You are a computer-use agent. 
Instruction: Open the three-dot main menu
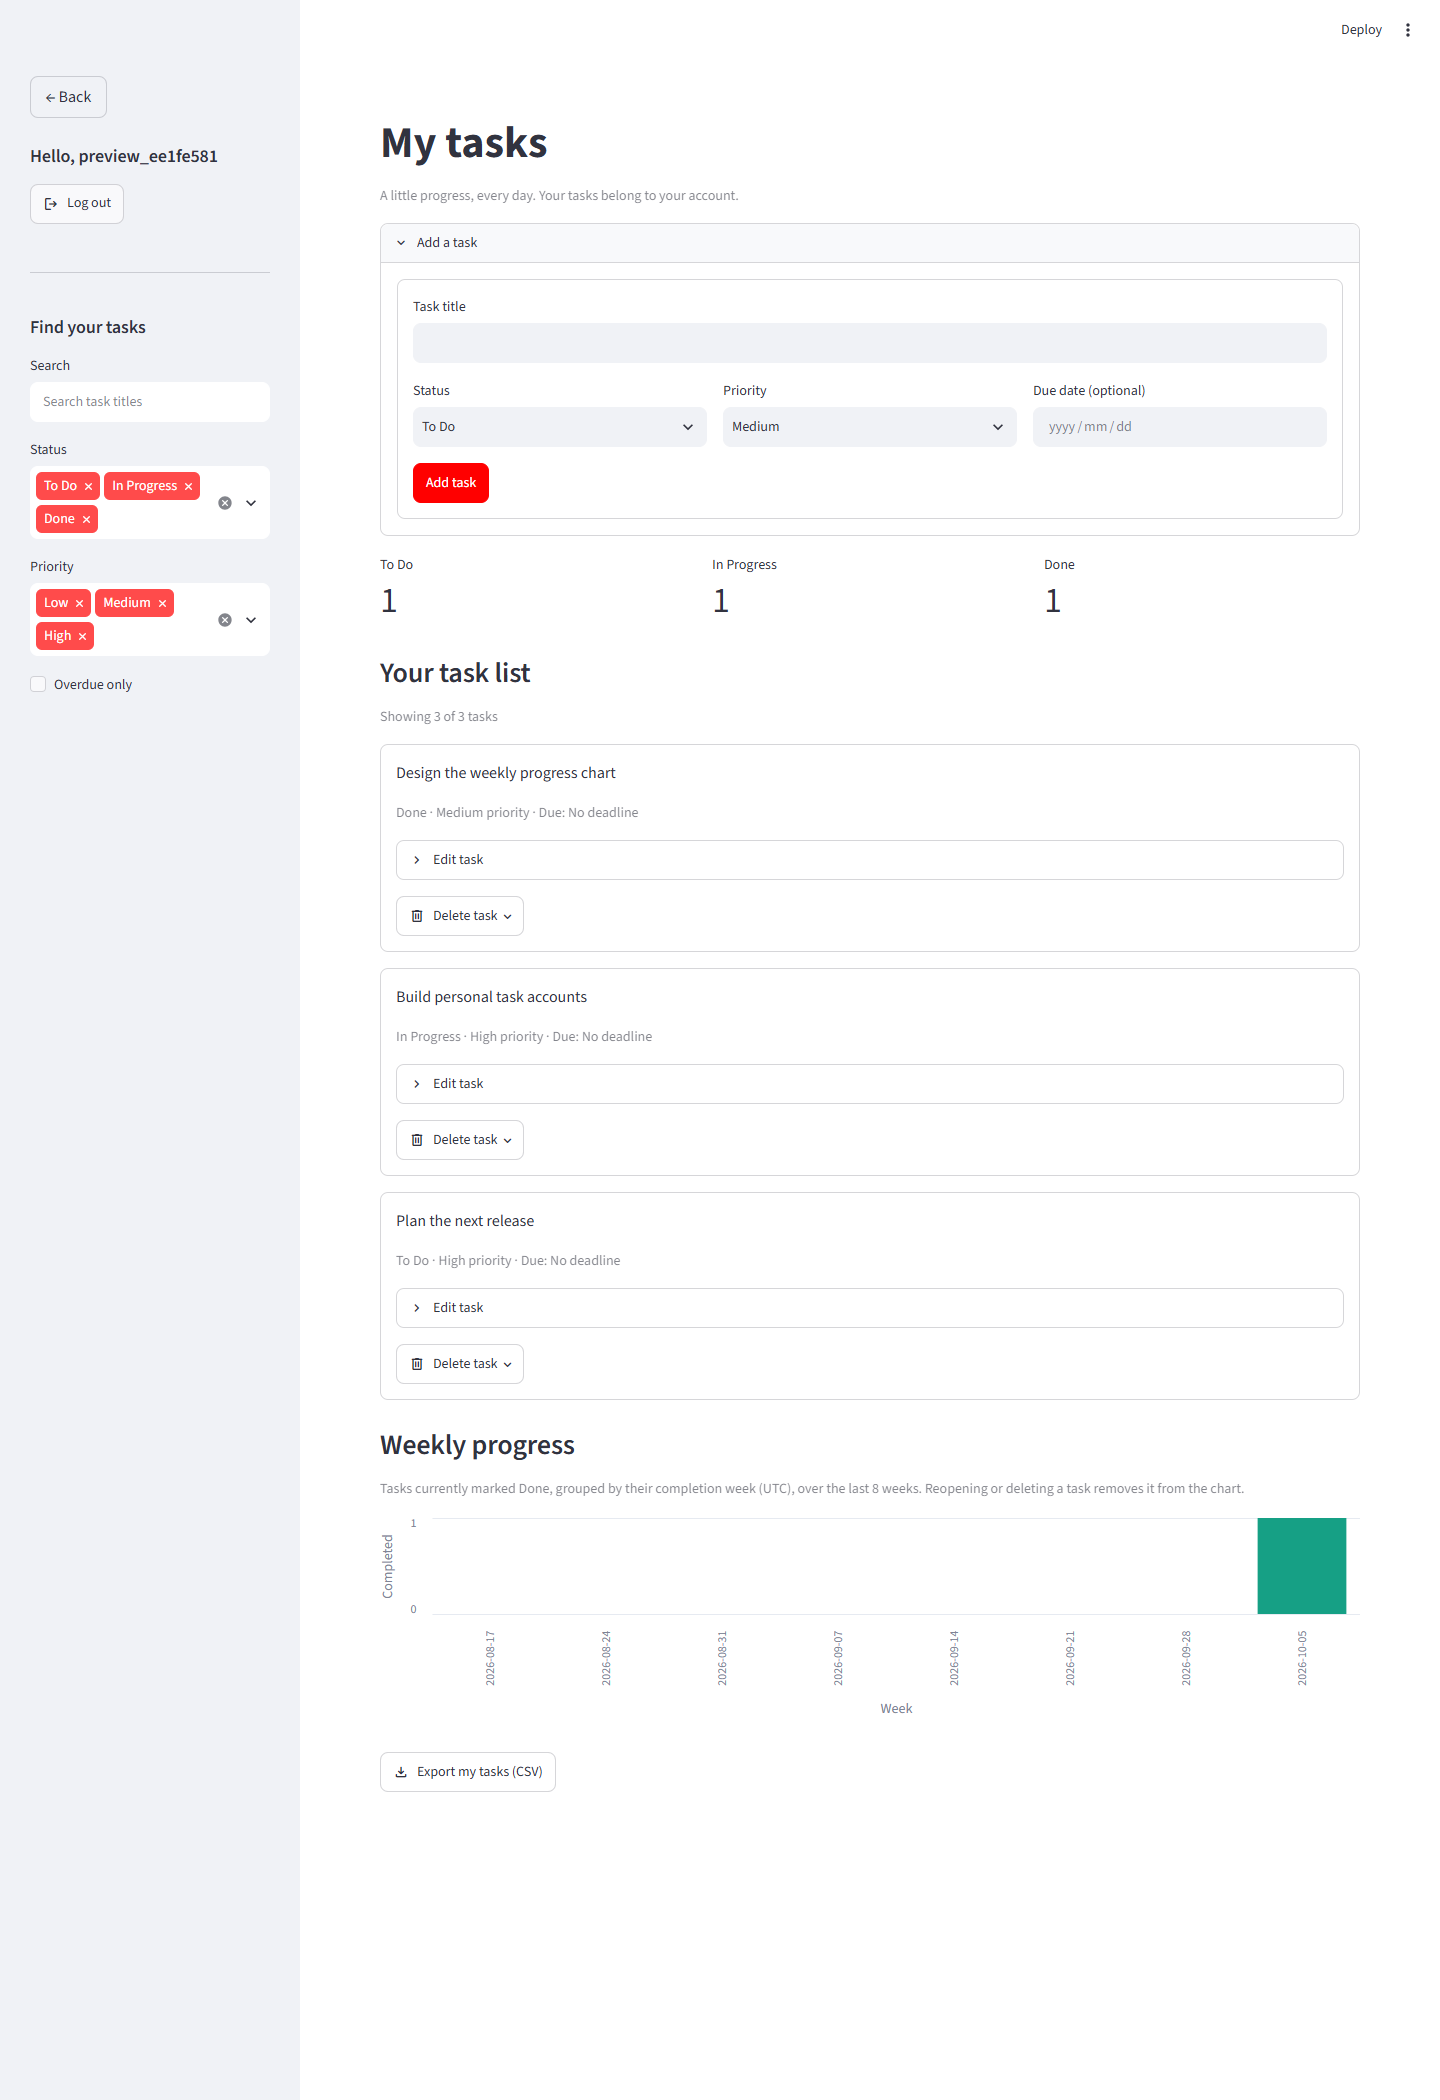[1407, 30]
